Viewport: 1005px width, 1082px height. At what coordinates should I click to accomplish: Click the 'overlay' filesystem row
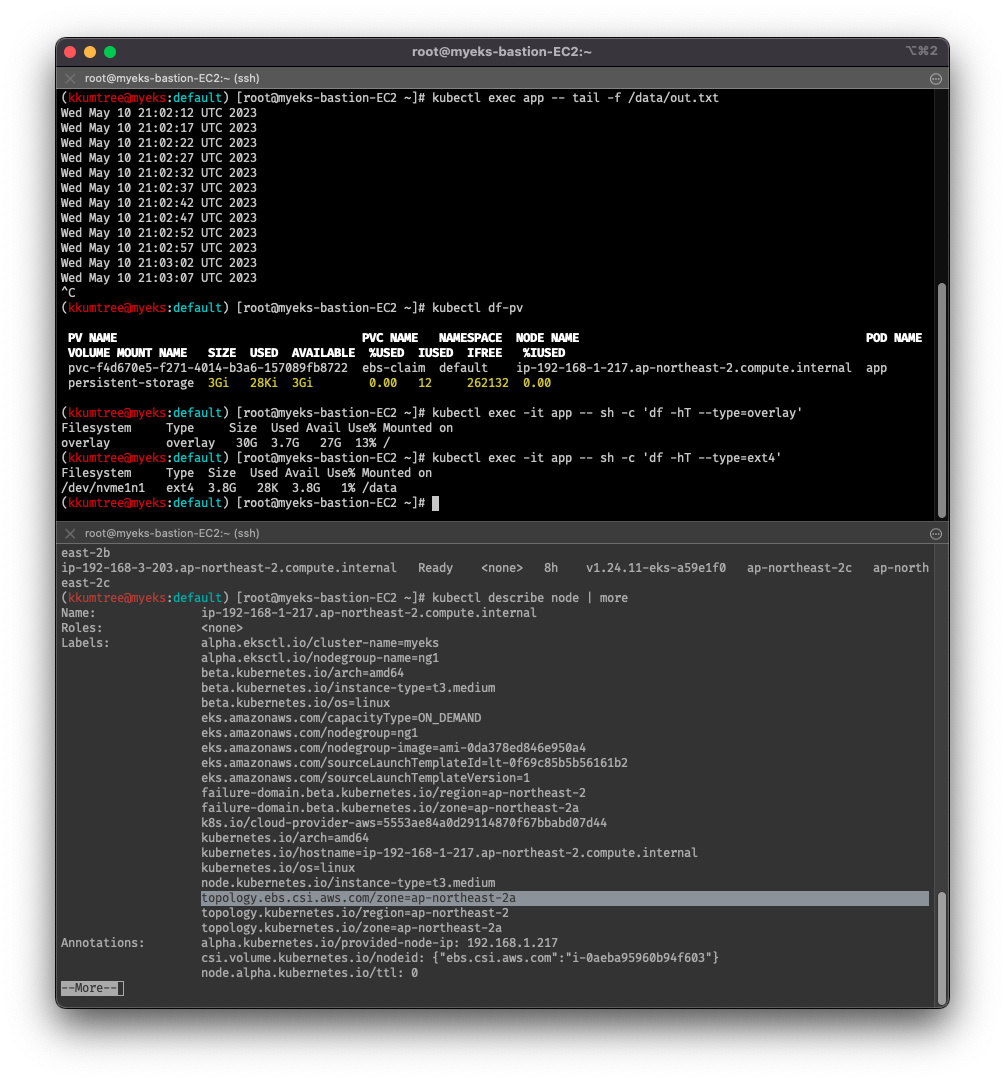(225, 443)
